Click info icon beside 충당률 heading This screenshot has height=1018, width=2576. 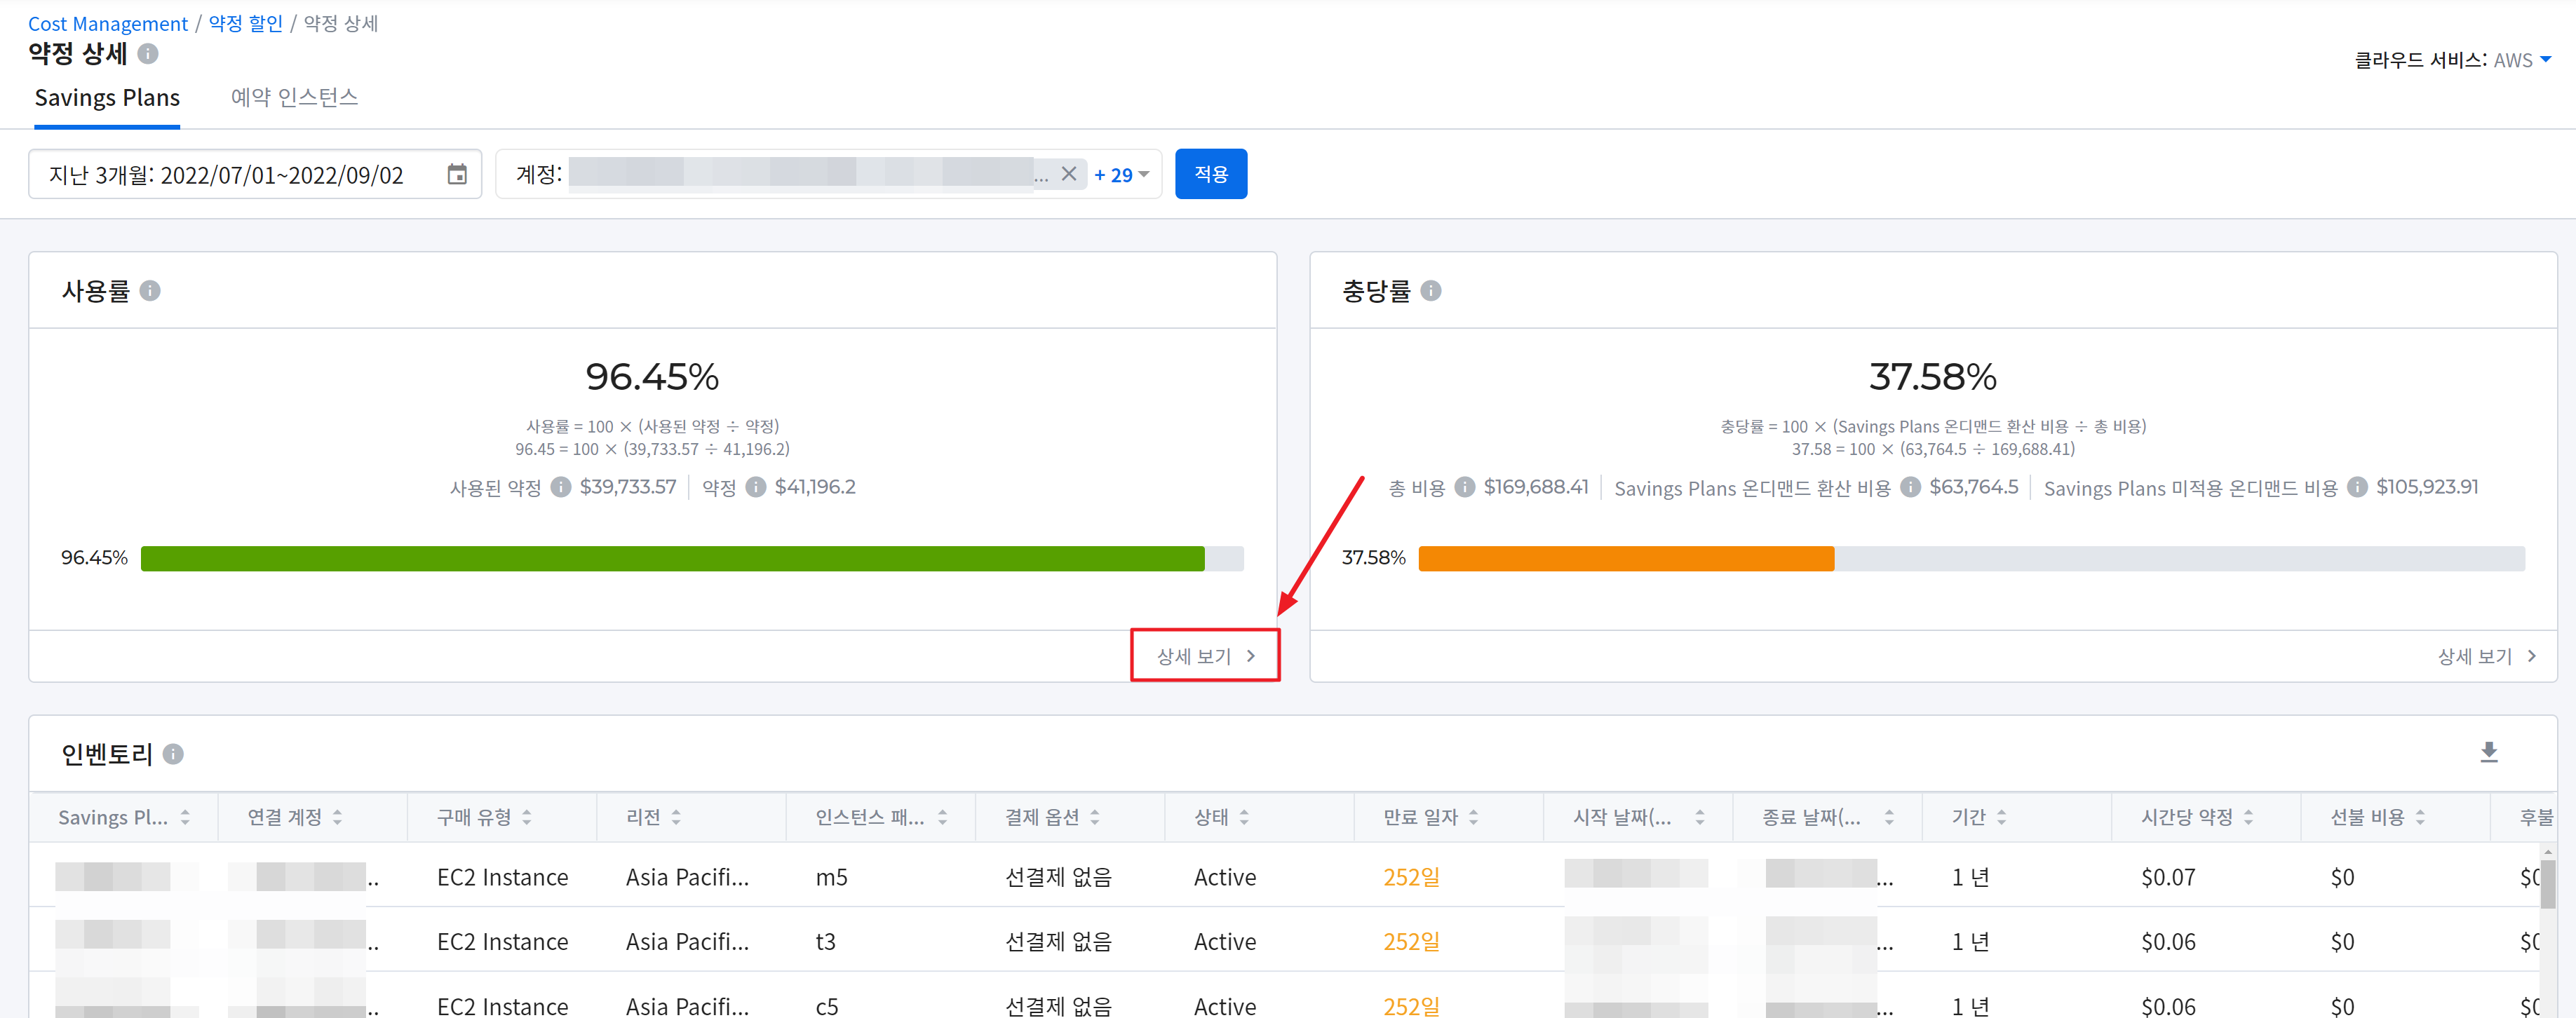pos(1430,291)
